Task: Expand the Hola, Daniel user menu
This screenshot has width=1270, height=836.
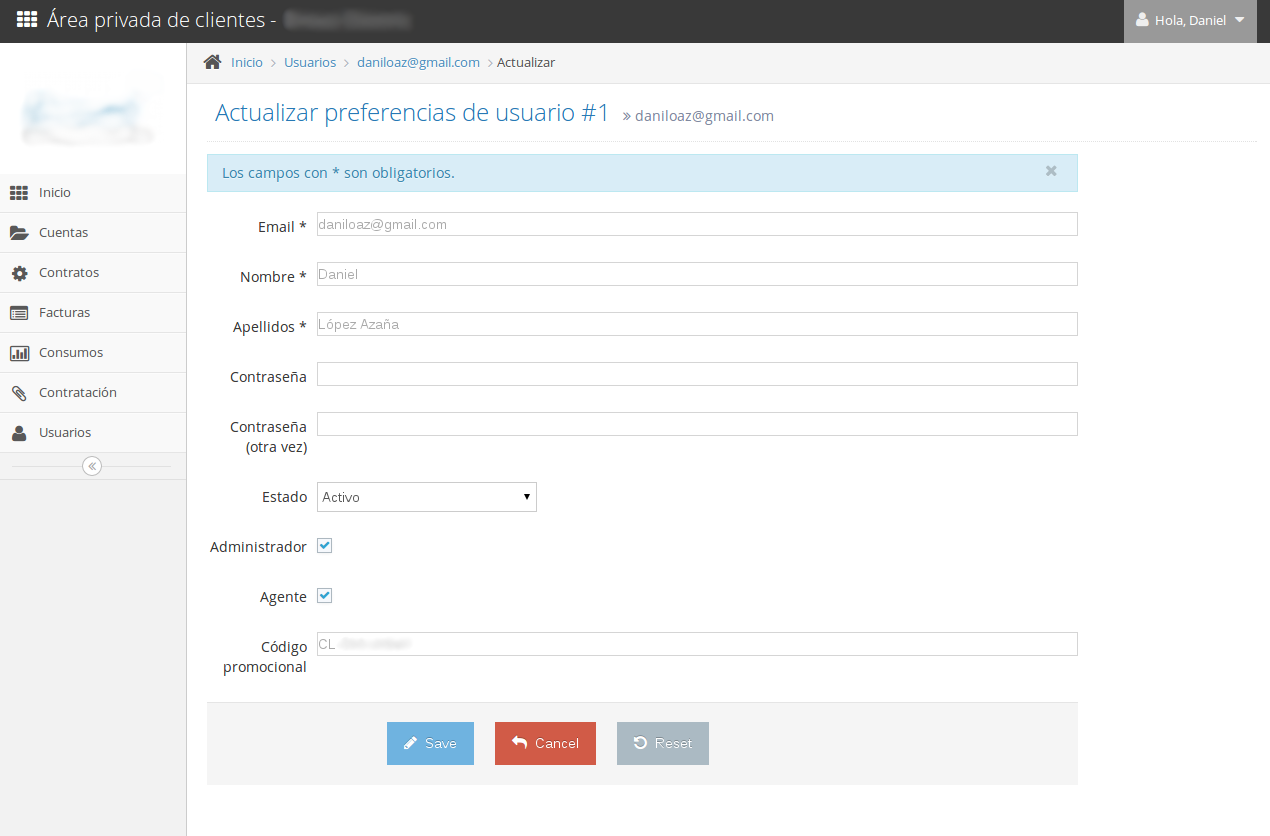Action: [x=1190, y=21]
